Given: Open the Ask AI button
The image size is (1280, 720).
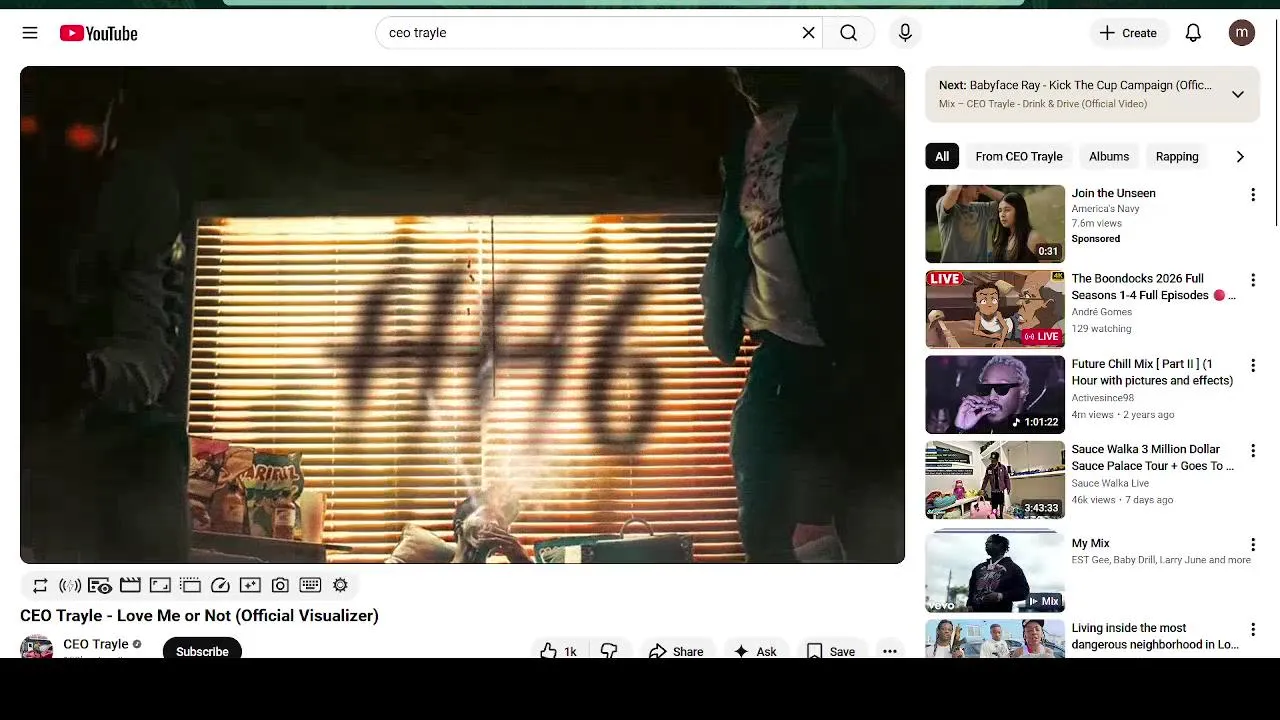Looking at the screenshot, I should pyautogui.click(x=755, y=650).
